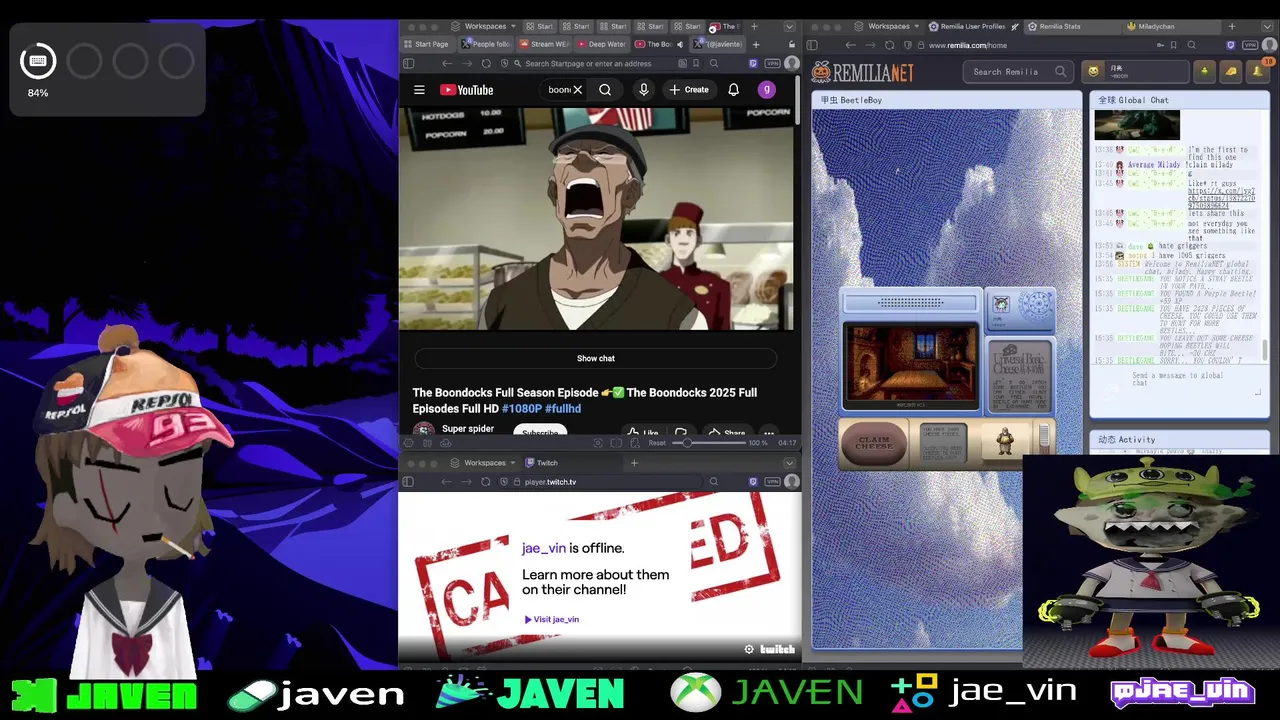Click the Search Remilia field
The height and width of the screenshot is (720, 1280).
point(1018,72)
